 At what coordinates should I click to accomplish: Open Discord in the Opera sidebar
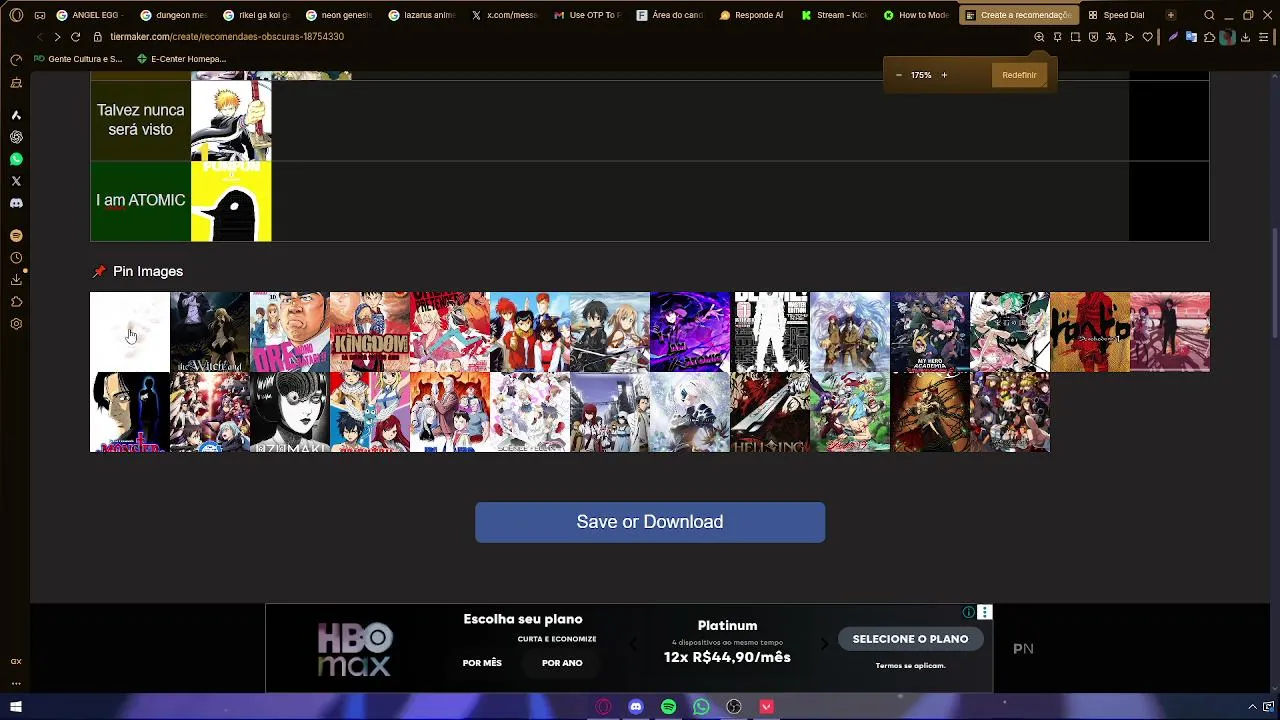pos(16,203)
